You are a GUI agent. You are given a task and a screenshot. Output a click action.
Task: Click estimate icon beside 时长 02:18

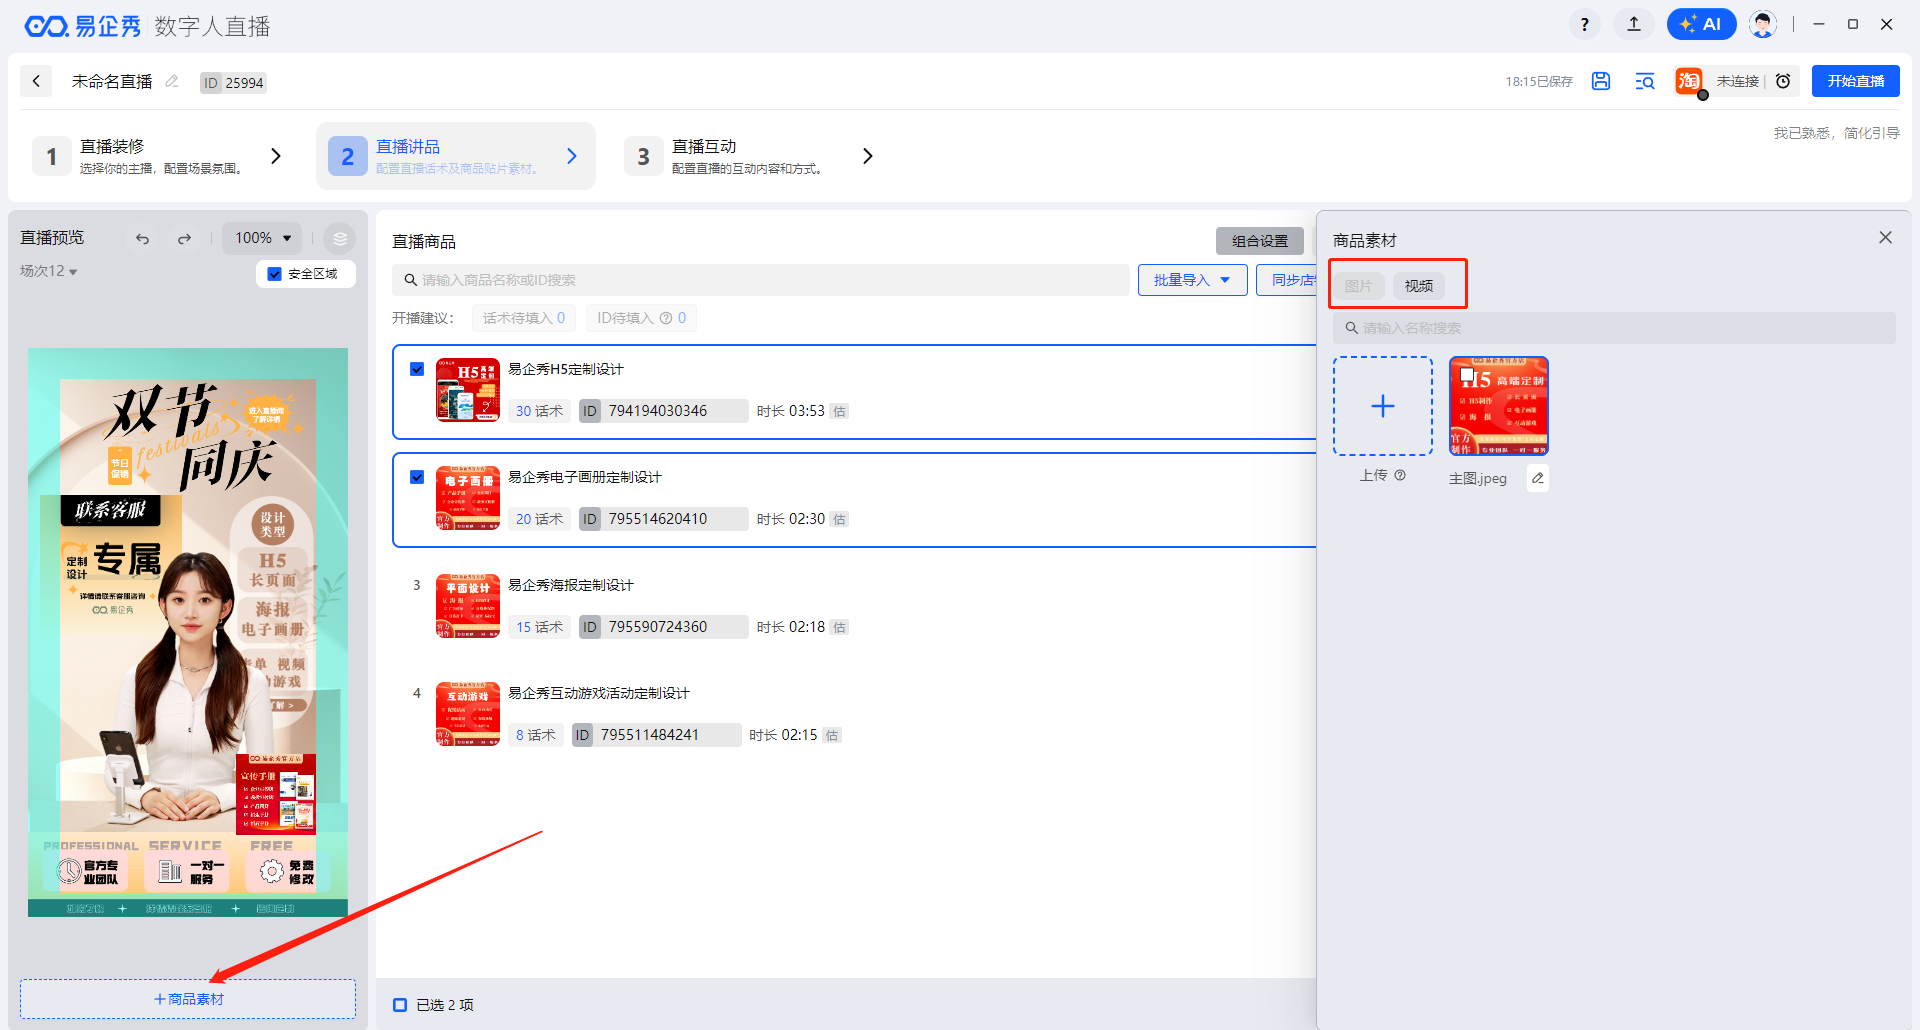point(839,627)
